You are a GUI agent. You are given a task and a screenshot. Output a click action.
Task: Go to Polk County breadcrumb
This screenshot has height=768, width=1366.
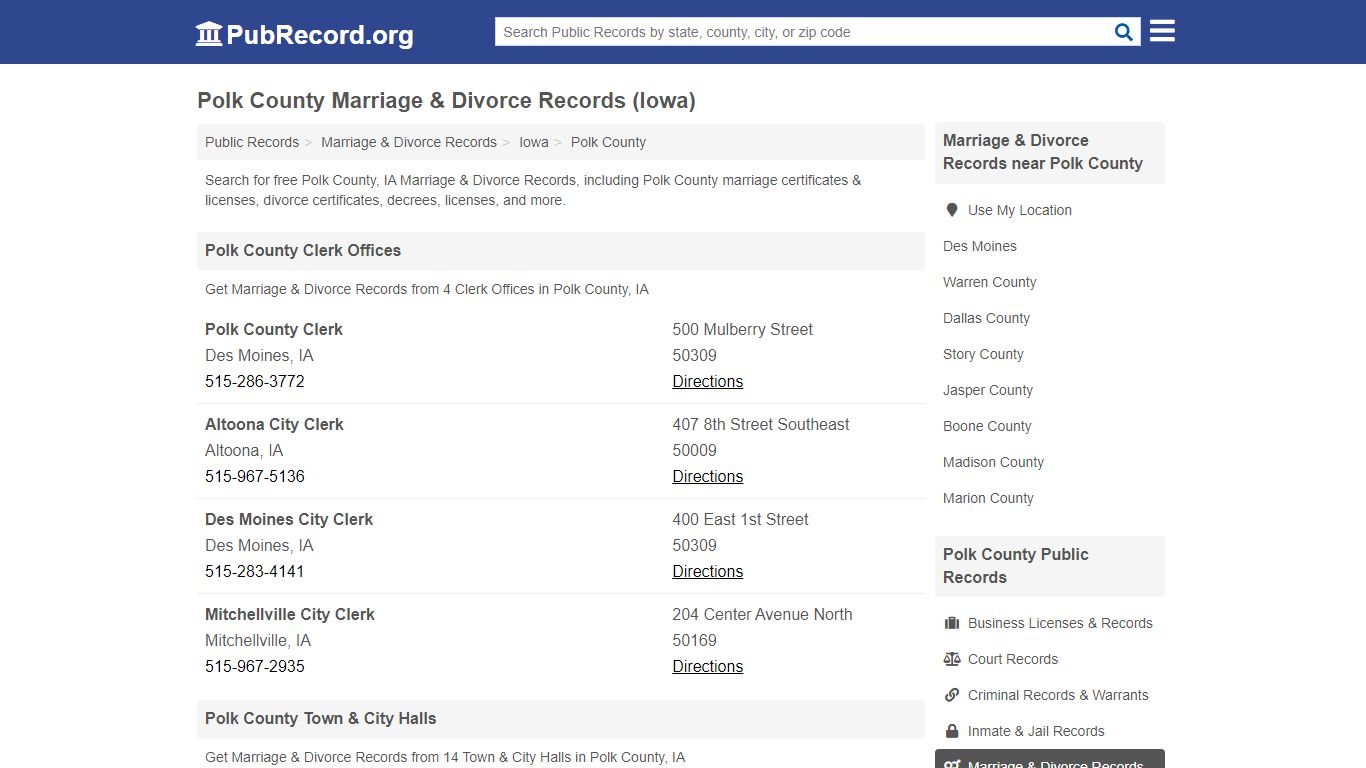pyautogui.click(x=608, y=142)
